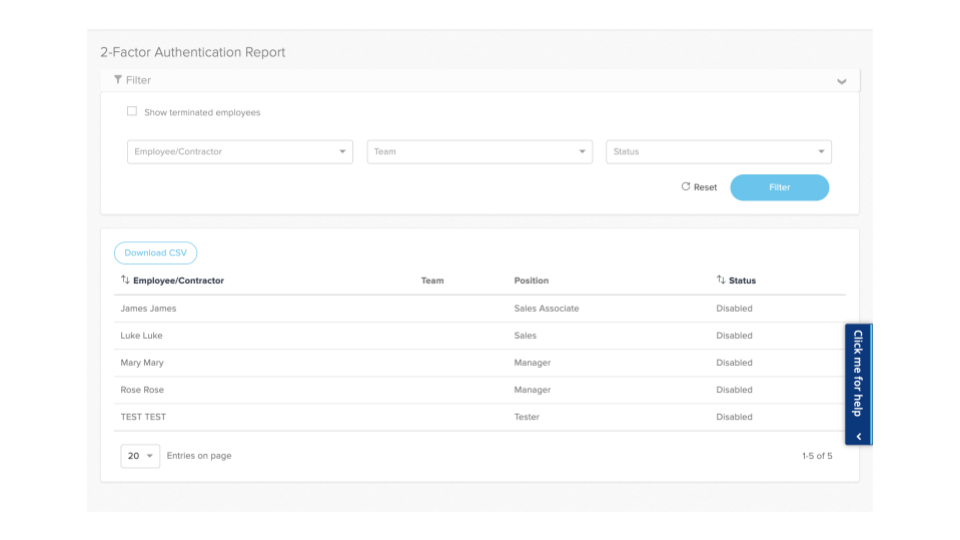Click Disabled status for Rose Rose

pyautogui.click(x=734, y=389)
